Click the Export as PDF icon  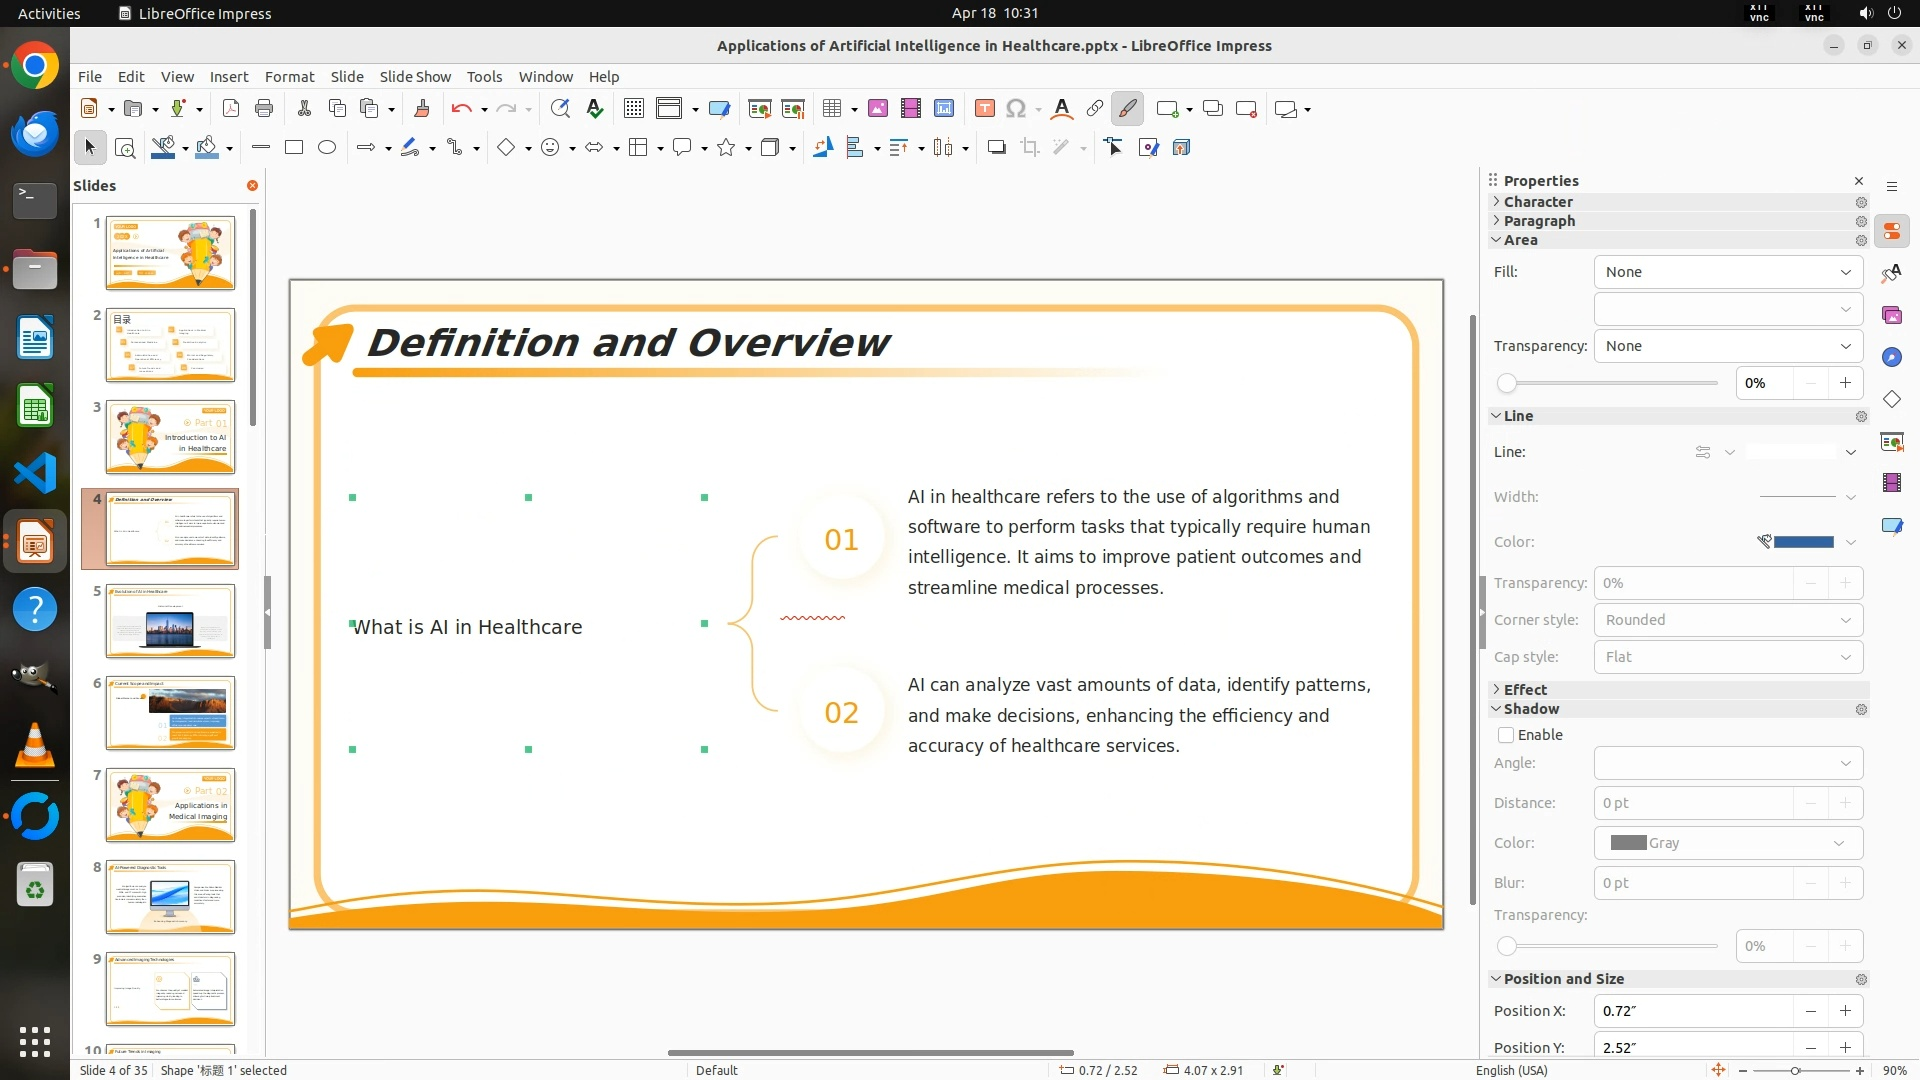pyautogui.click(x=231, y=109)
